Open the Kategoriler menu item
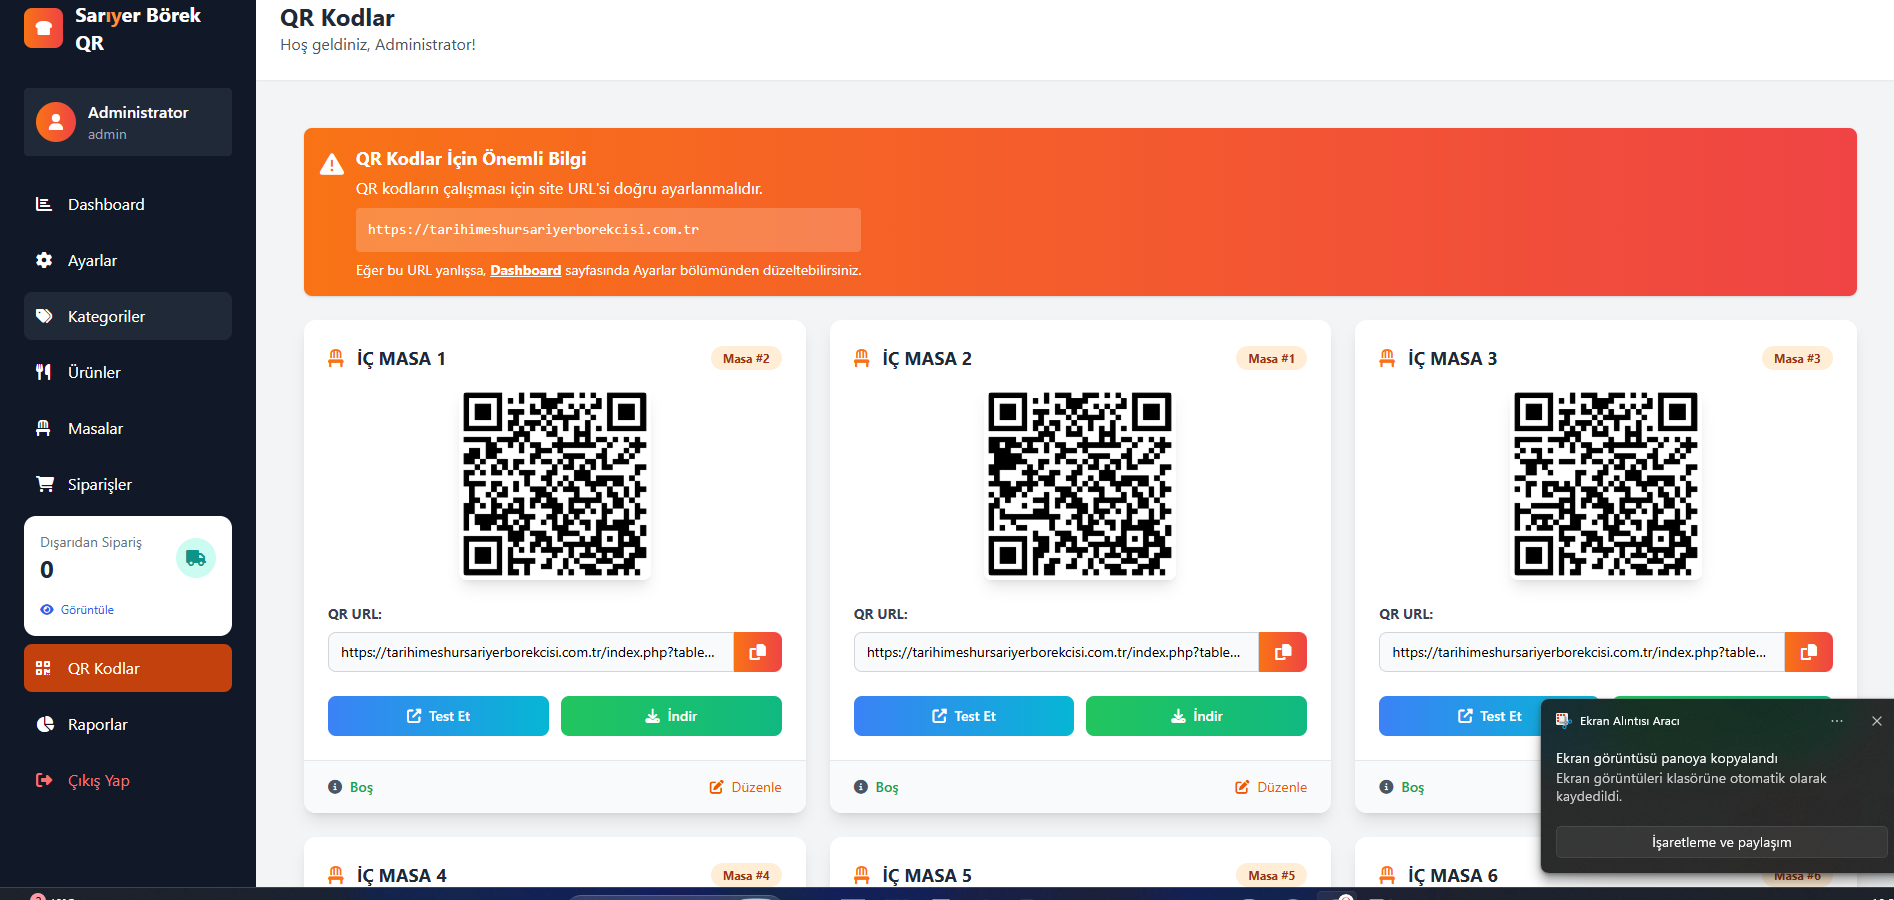This screenshot has height=900, width=1894. [x=106, y=316]
